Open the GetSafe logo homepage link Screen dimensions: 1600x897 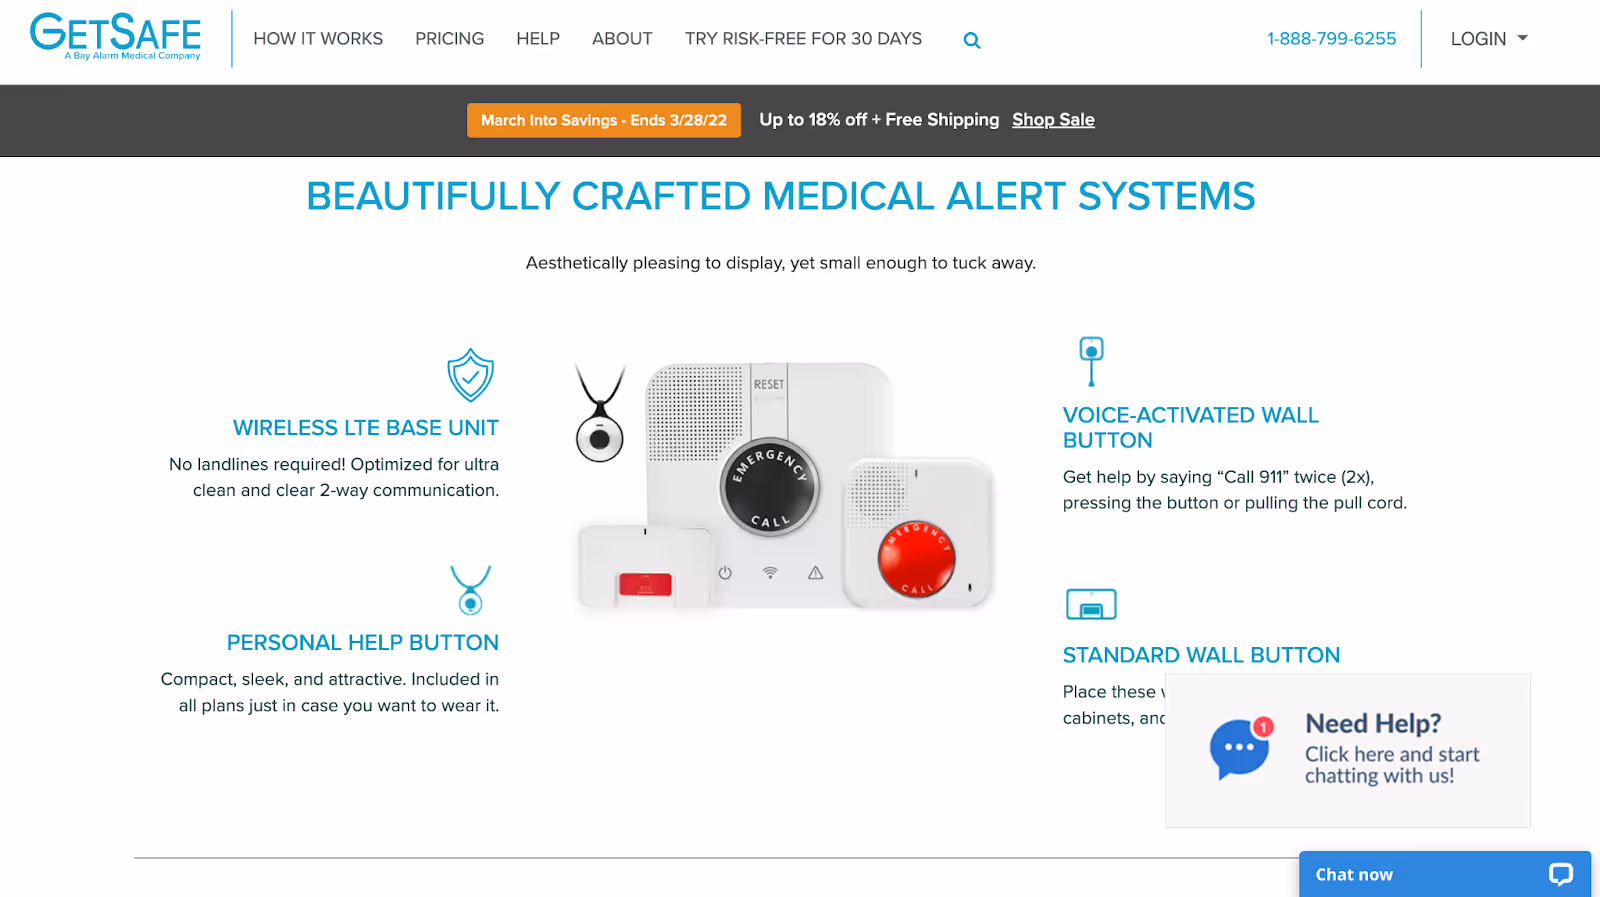tap(115, 38)
